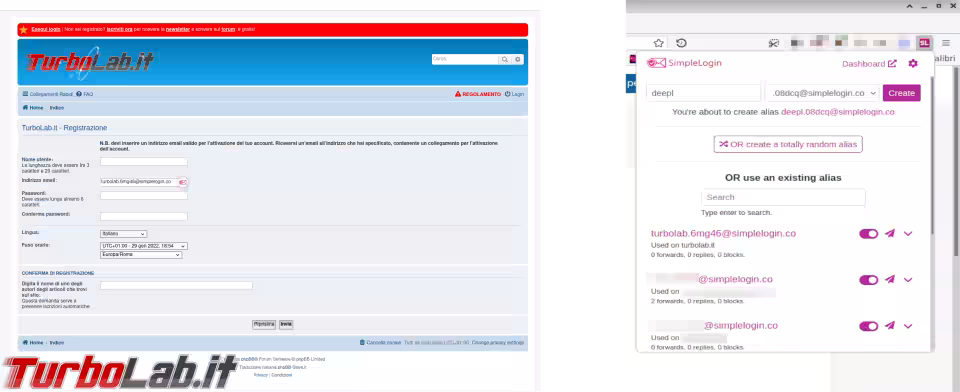
Task: Disable the turbolab.6mg46 alias toggle
Action: coord(869,233)
